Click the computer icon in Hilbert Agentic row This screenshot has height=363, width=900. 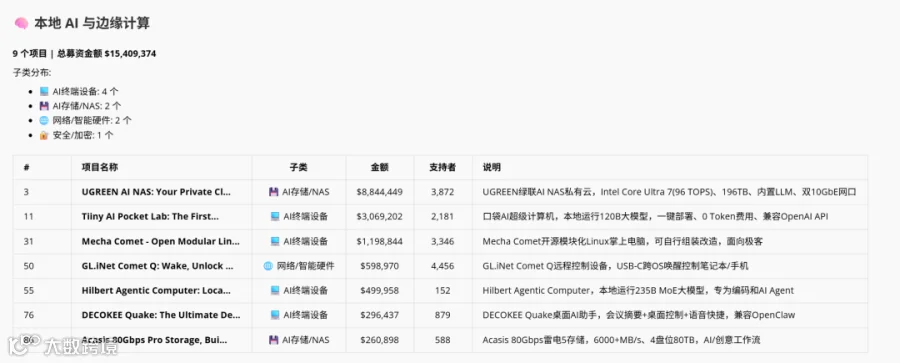[x=275, y=291]
